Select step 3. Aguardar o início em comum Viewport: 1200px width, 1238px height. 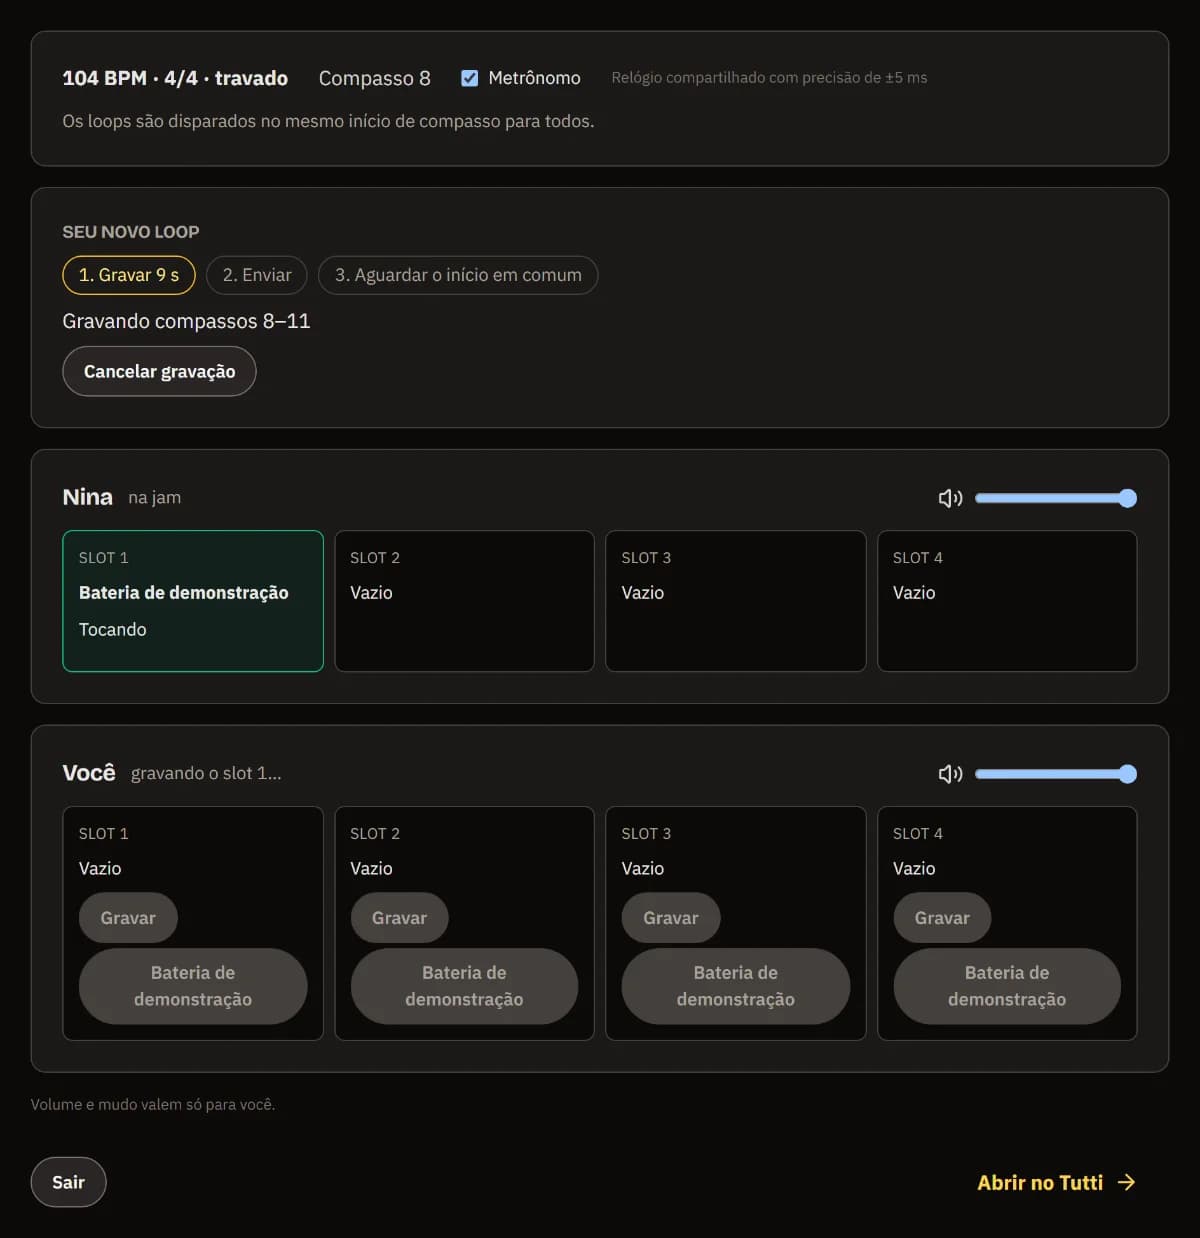458,275
